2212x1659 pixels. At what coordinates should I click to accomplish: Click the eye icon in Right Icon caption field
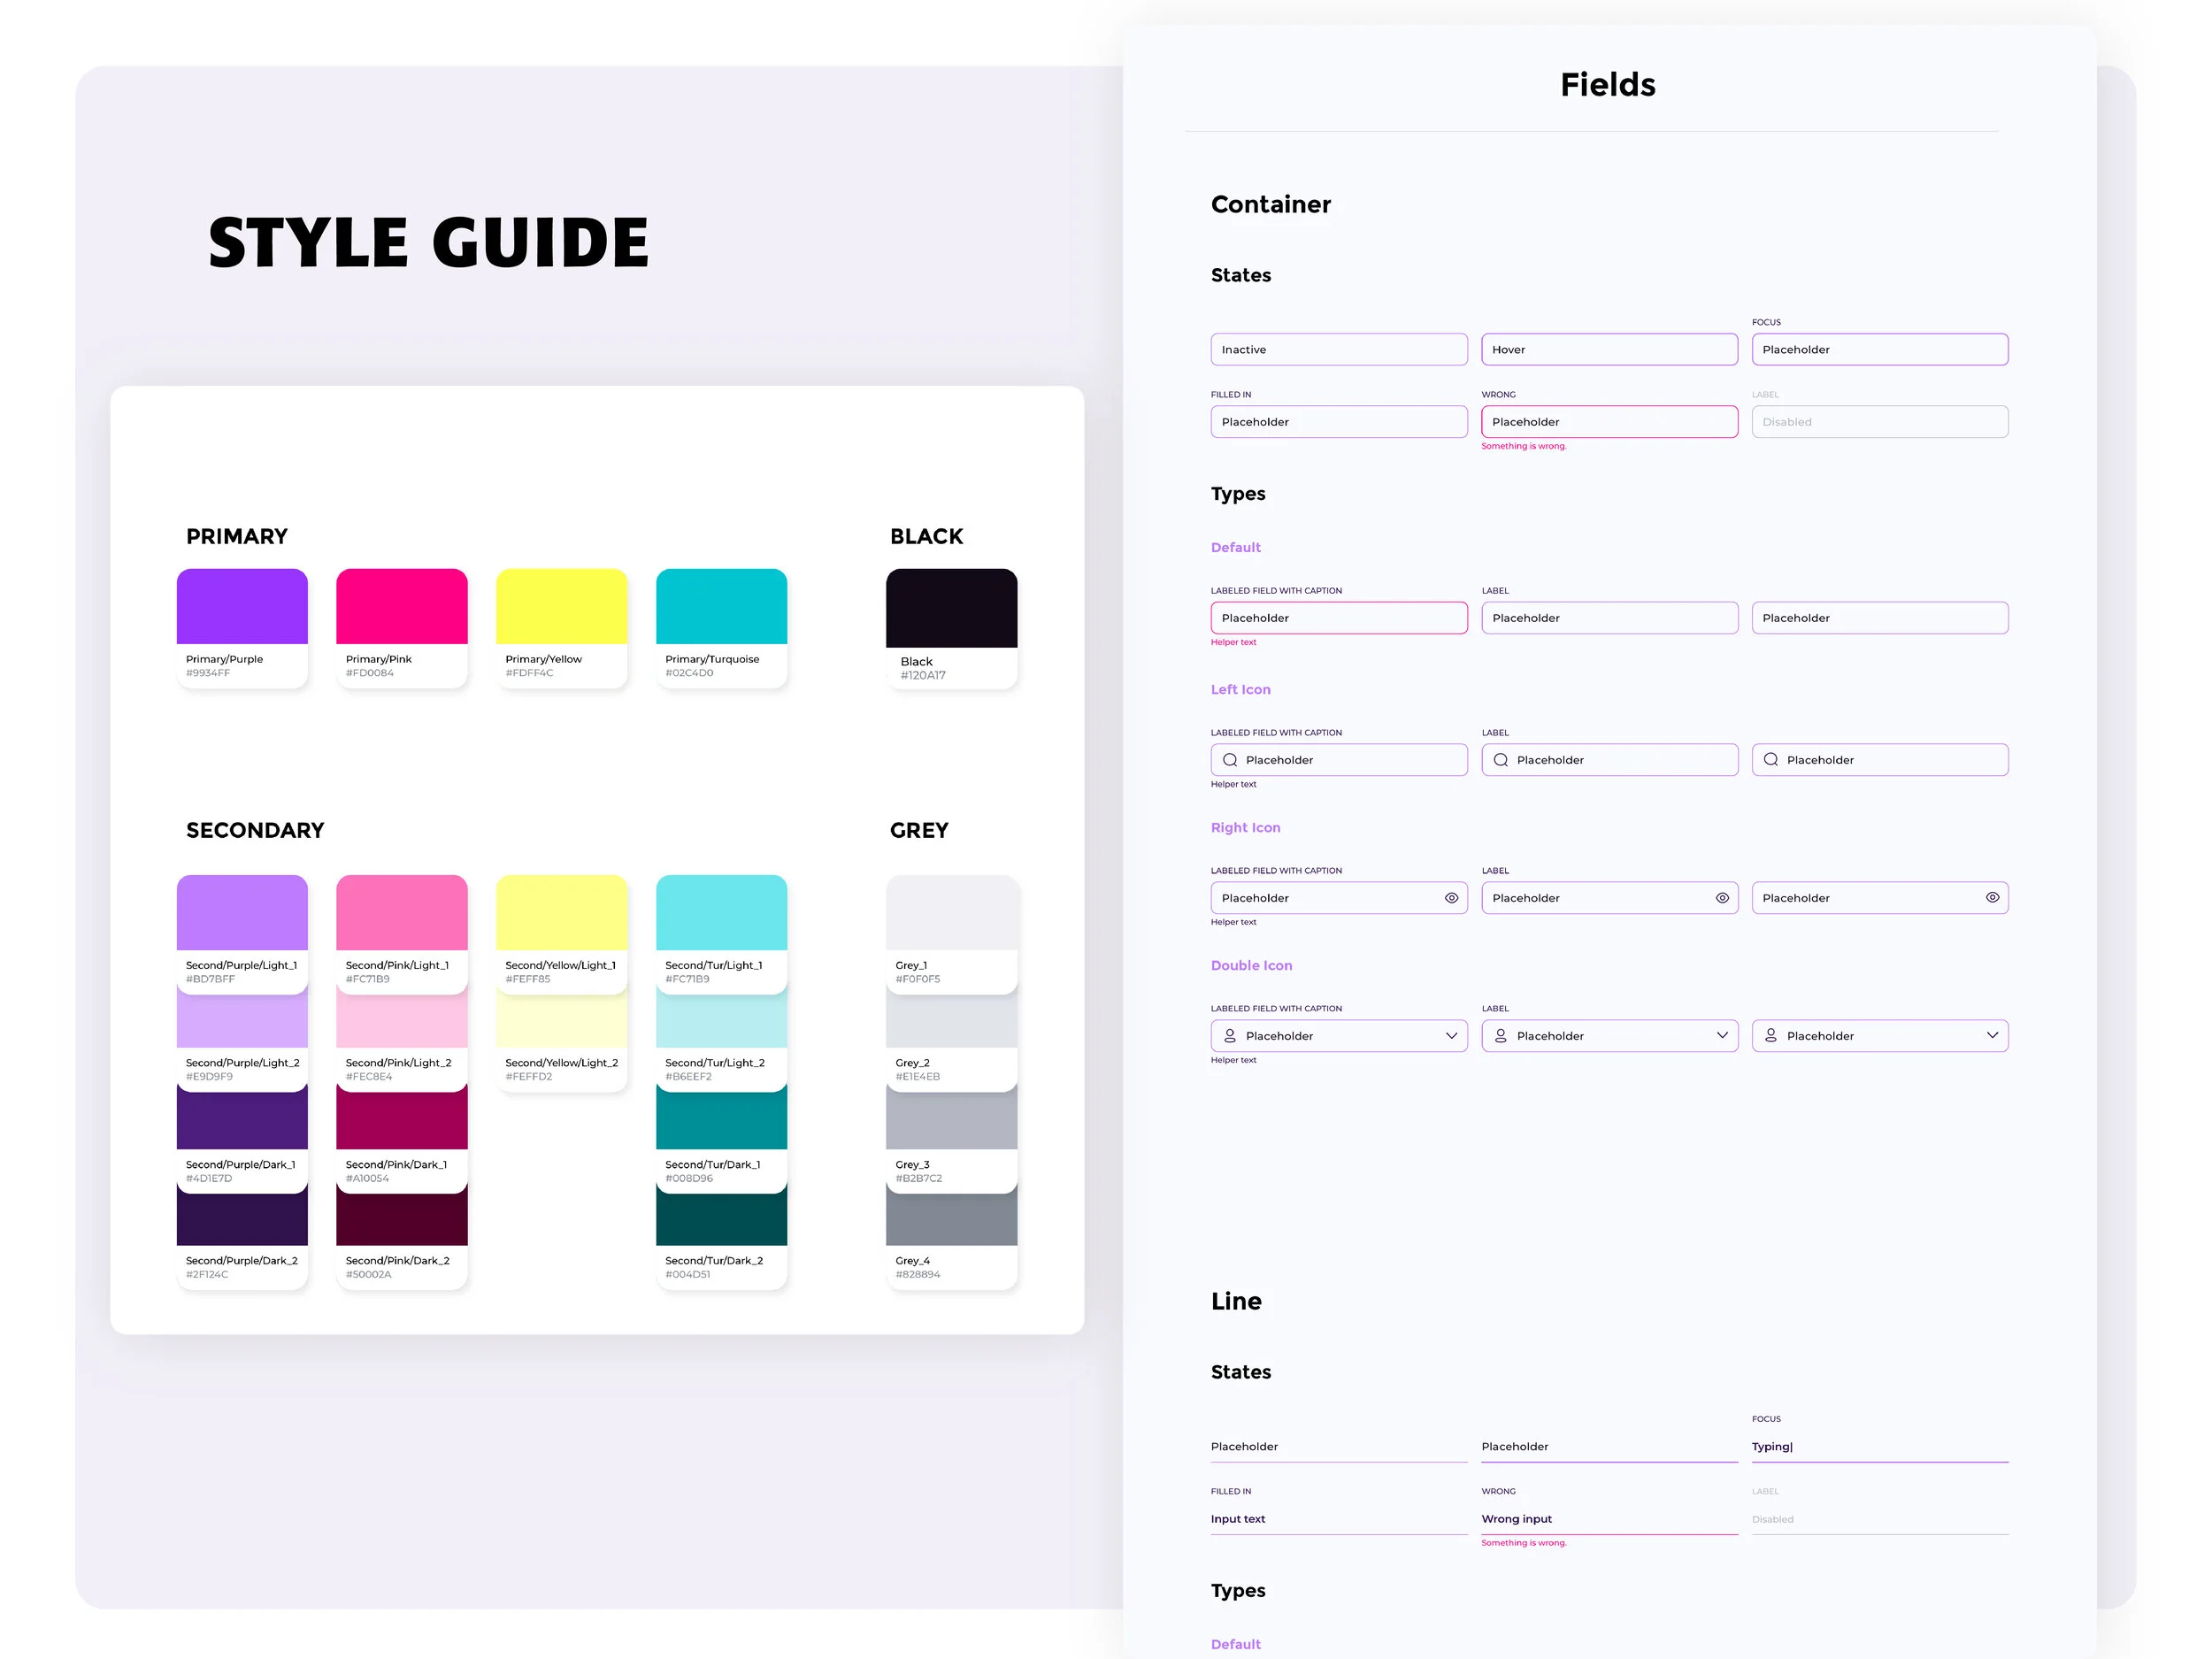[x=1452, y=898]
